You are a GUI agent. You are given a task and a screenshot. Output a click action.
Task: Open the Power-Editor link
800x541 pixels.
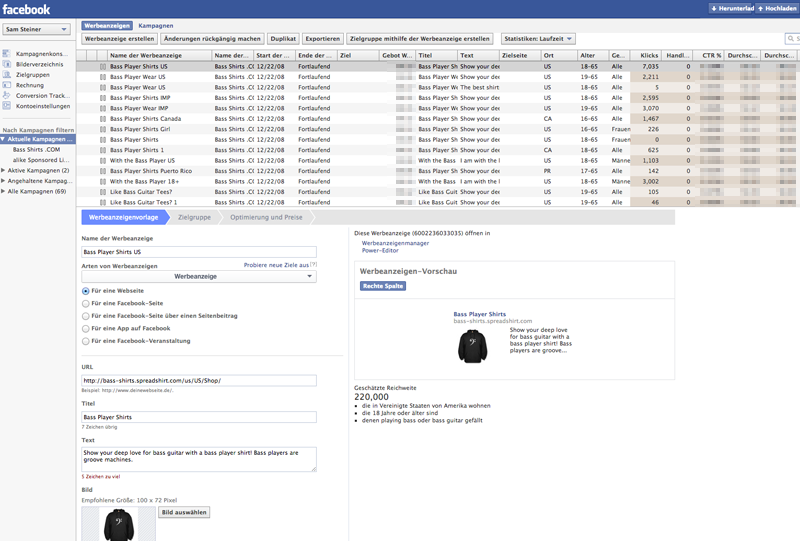point(380,251)
